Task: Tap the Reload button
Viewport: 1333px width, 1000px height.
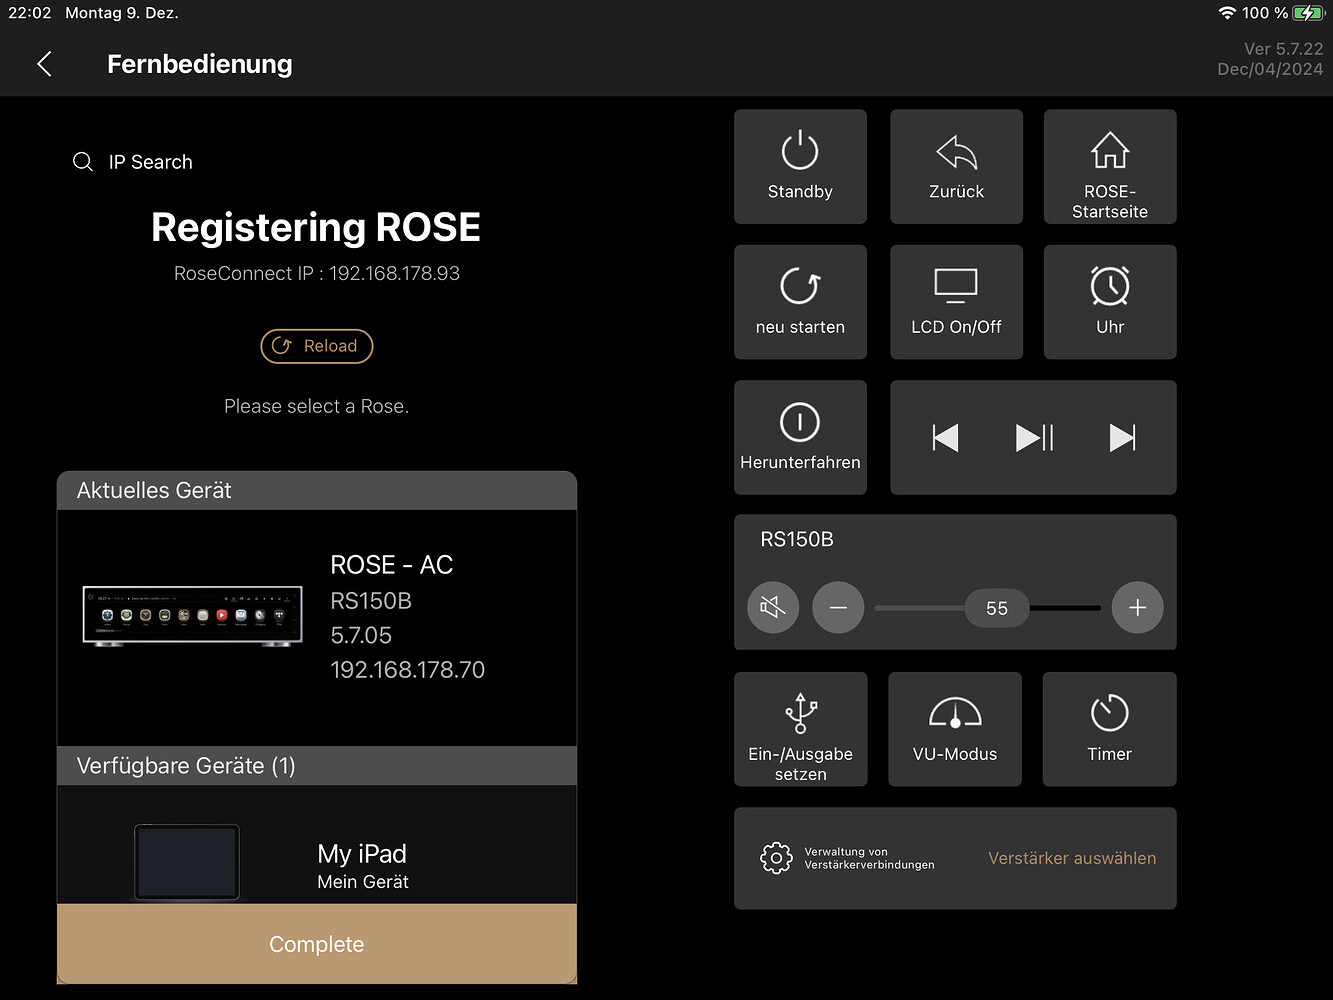Action: point(317,346)
